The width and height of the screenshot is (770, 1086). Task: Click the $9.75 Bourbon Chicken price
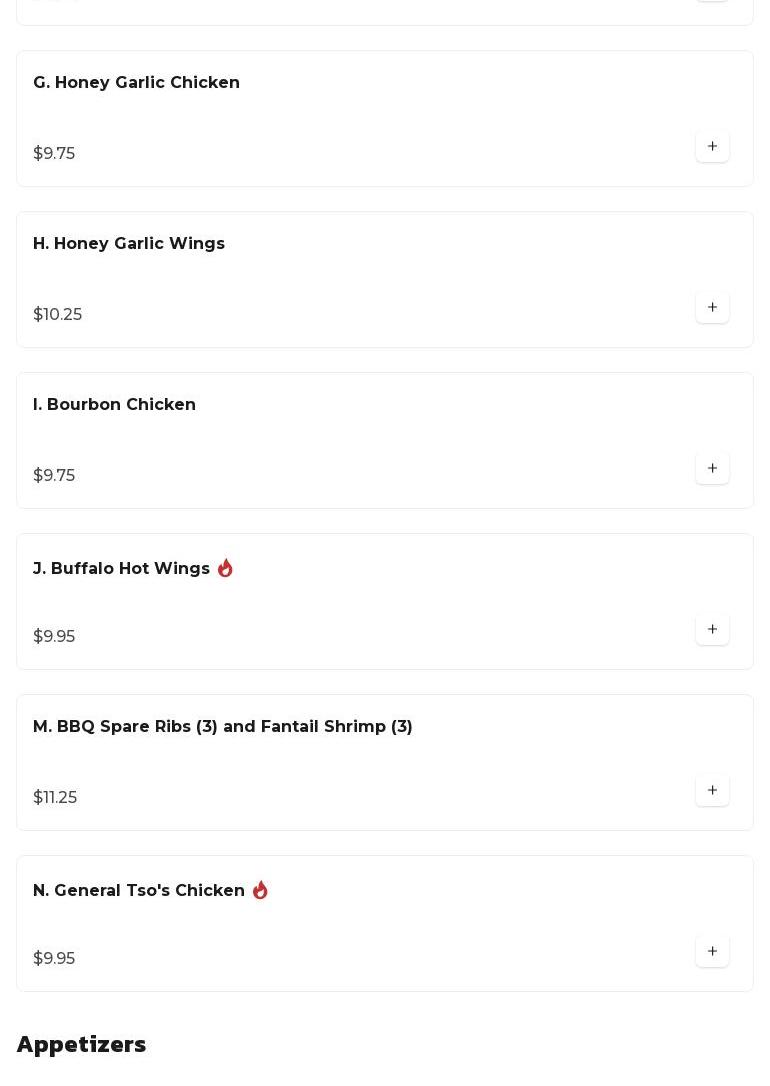54,476
